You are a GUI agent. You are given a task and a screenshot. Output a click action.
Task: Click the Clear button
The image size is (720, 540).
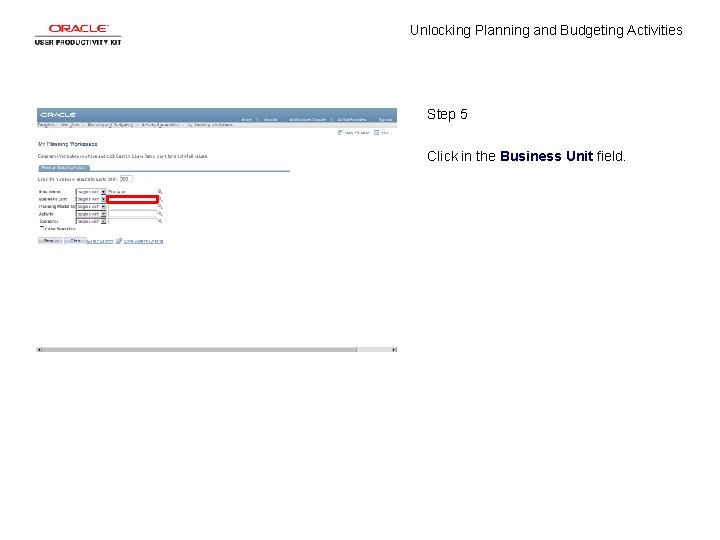pyautogui.click(x=75, y=241)
